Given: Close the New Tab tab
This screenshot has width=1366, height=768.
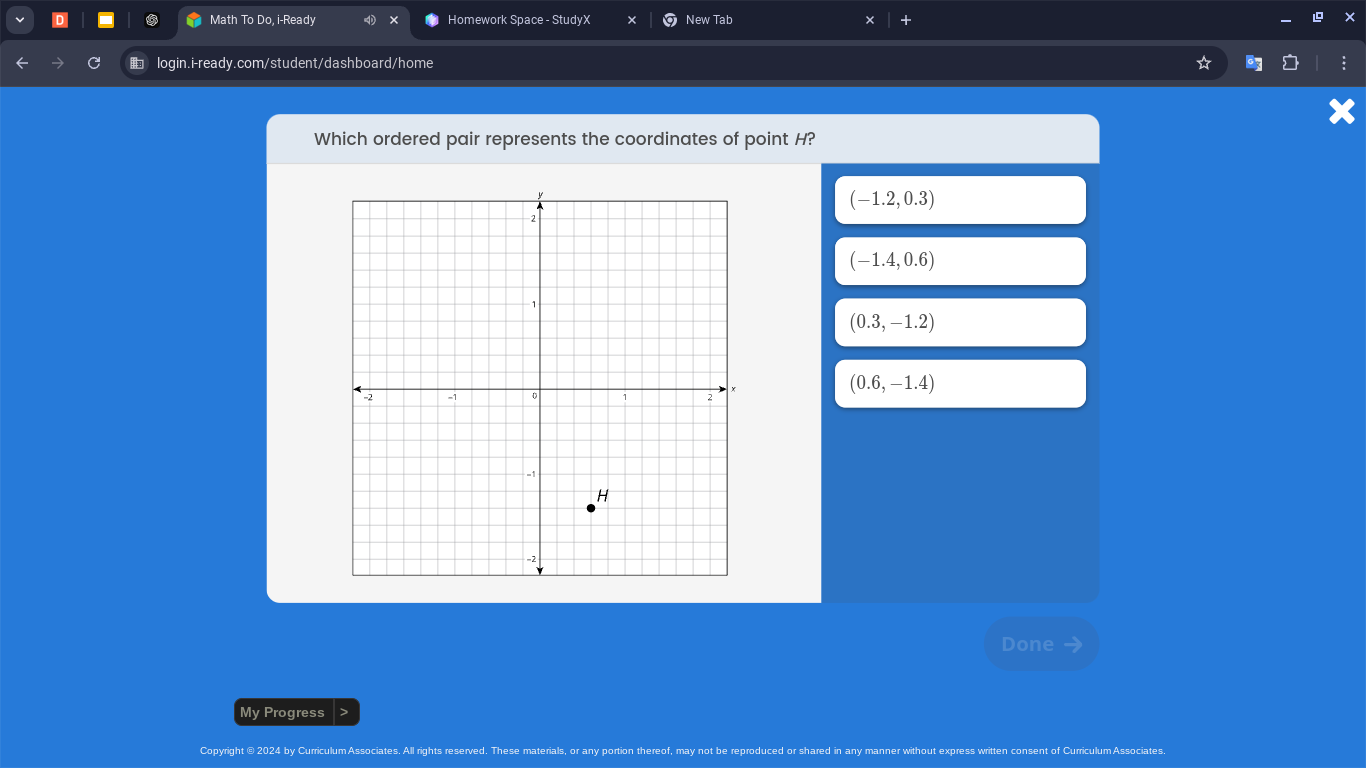Looking at the screenshot, I should pos(870,20).
